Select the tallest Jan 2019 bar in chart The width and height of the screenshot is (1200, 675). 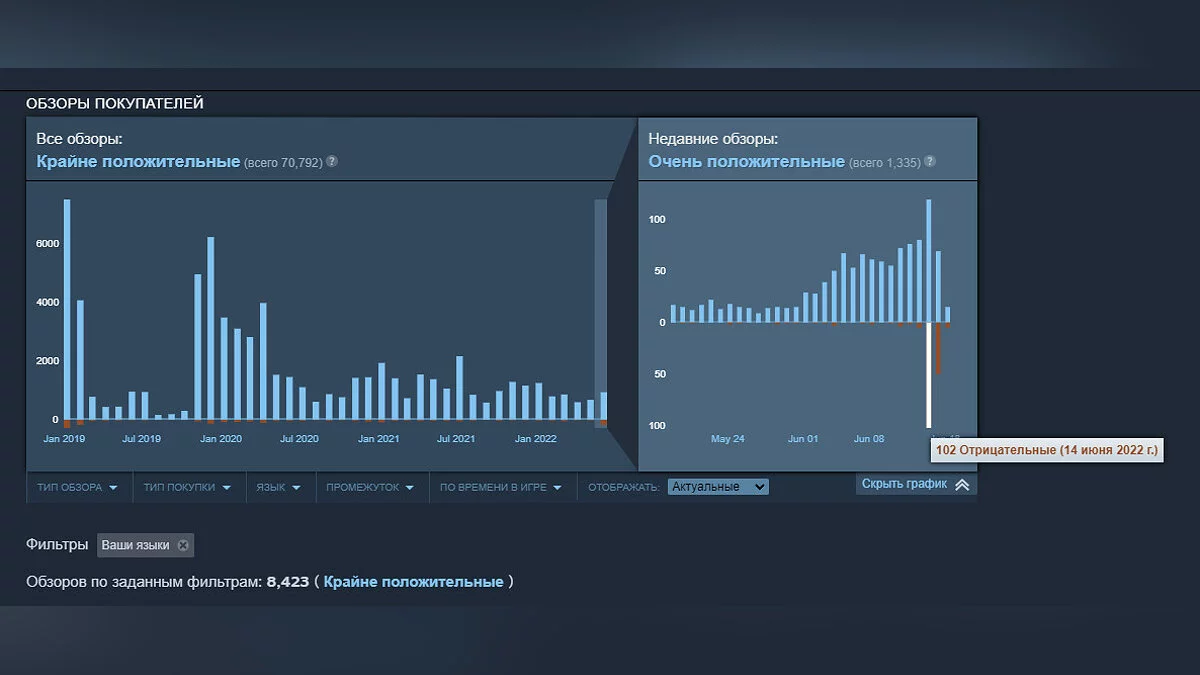pos(67,308)
